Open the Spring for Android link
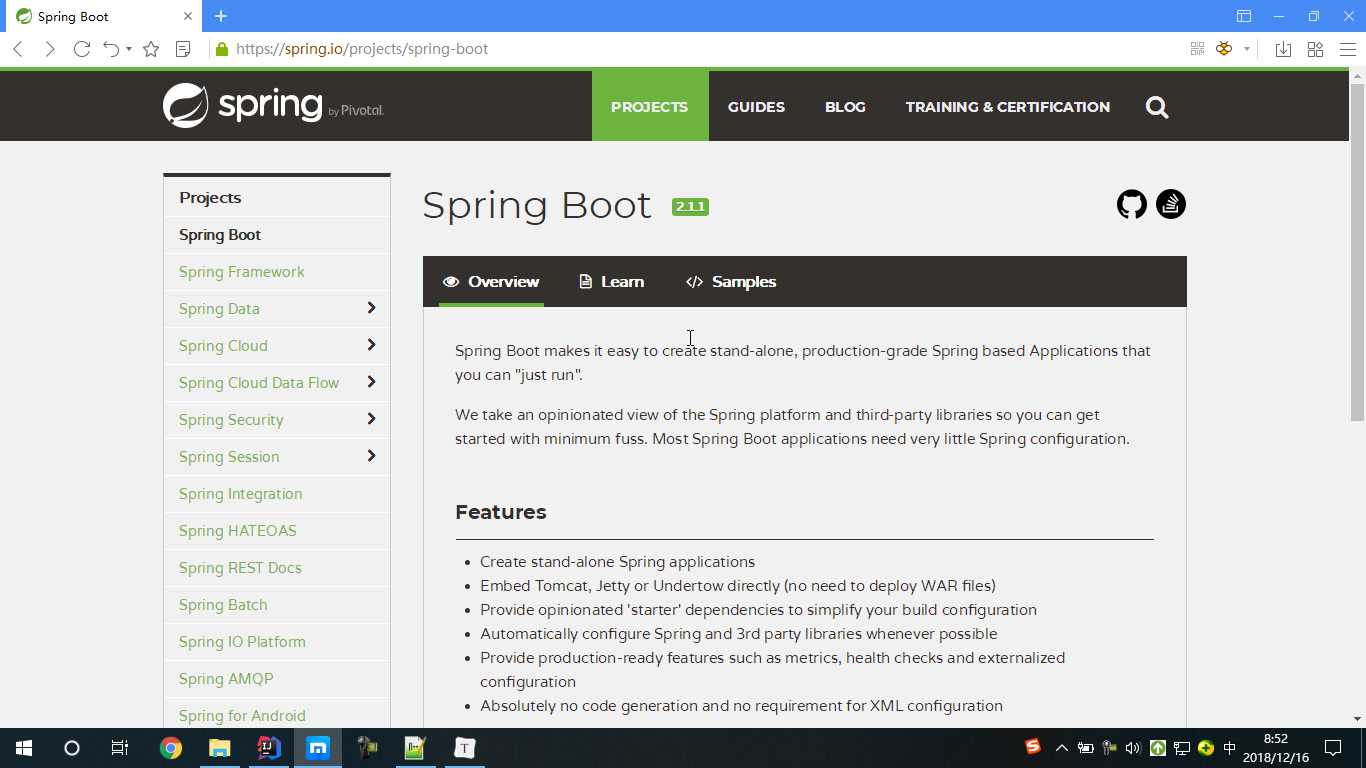The width and height of the screenshot is (1366, 768). tap(242, 716)
